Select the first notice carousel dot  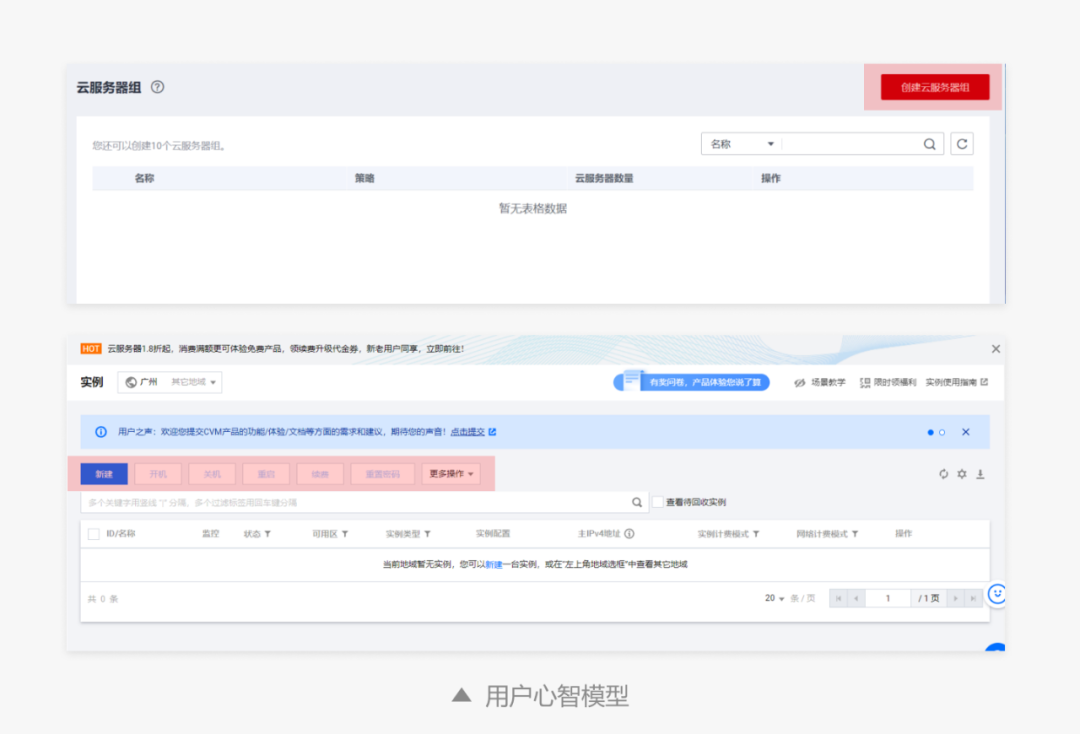coord(931,432)
